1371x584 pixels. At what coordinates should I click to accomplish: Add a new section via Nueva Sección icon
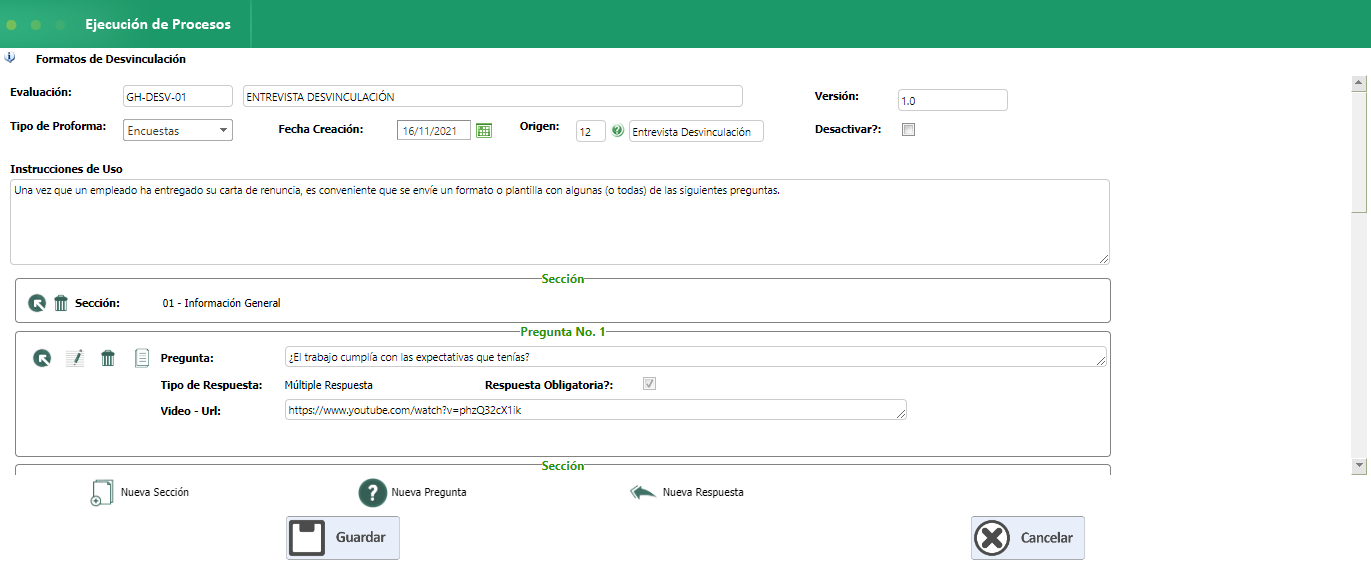click(x=101, y=493)
